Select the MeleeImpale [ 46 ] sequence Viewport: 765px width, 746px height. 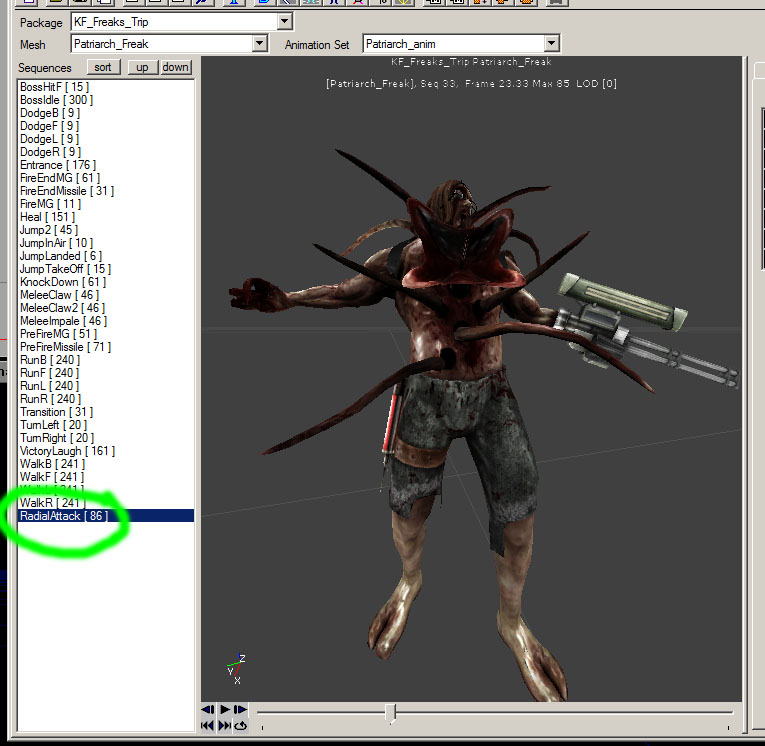pyautogui.click(x=105, y=321)
